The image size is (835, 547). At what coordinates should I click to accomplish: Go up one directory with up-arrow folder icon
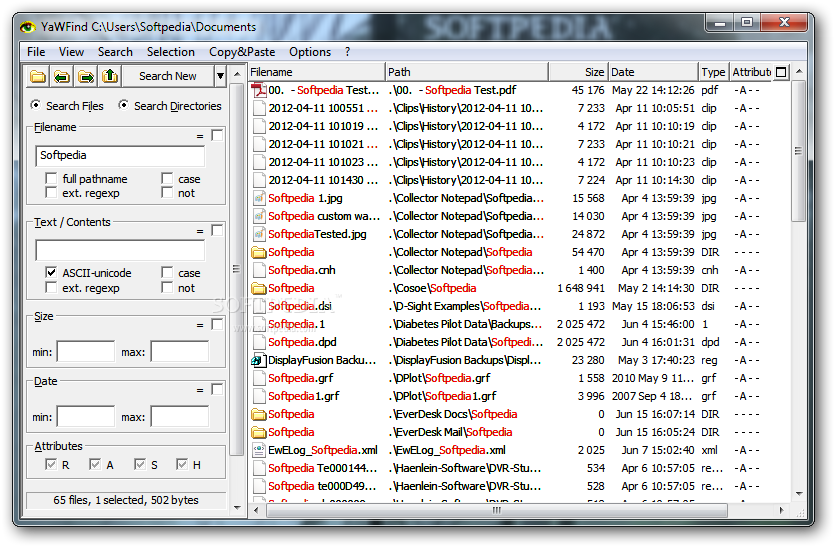[x=110, y=76]
